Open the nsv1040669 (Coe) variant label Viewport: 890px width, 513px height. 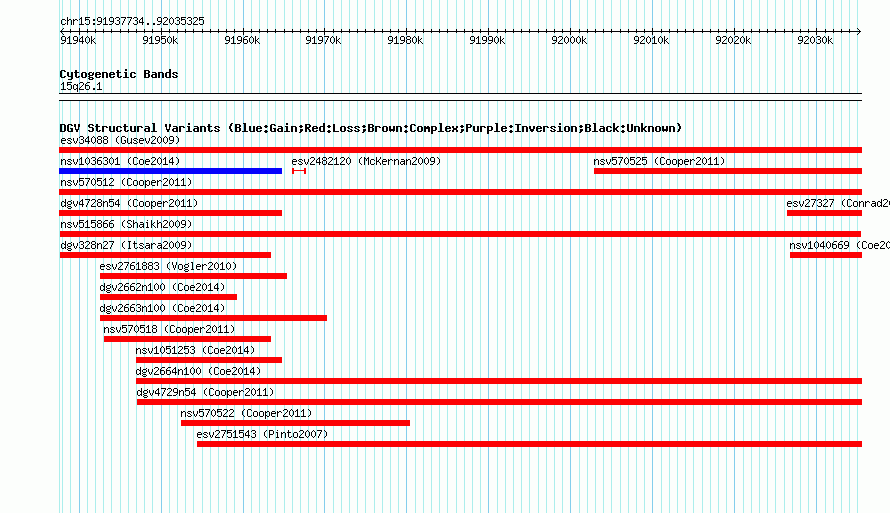839,245
